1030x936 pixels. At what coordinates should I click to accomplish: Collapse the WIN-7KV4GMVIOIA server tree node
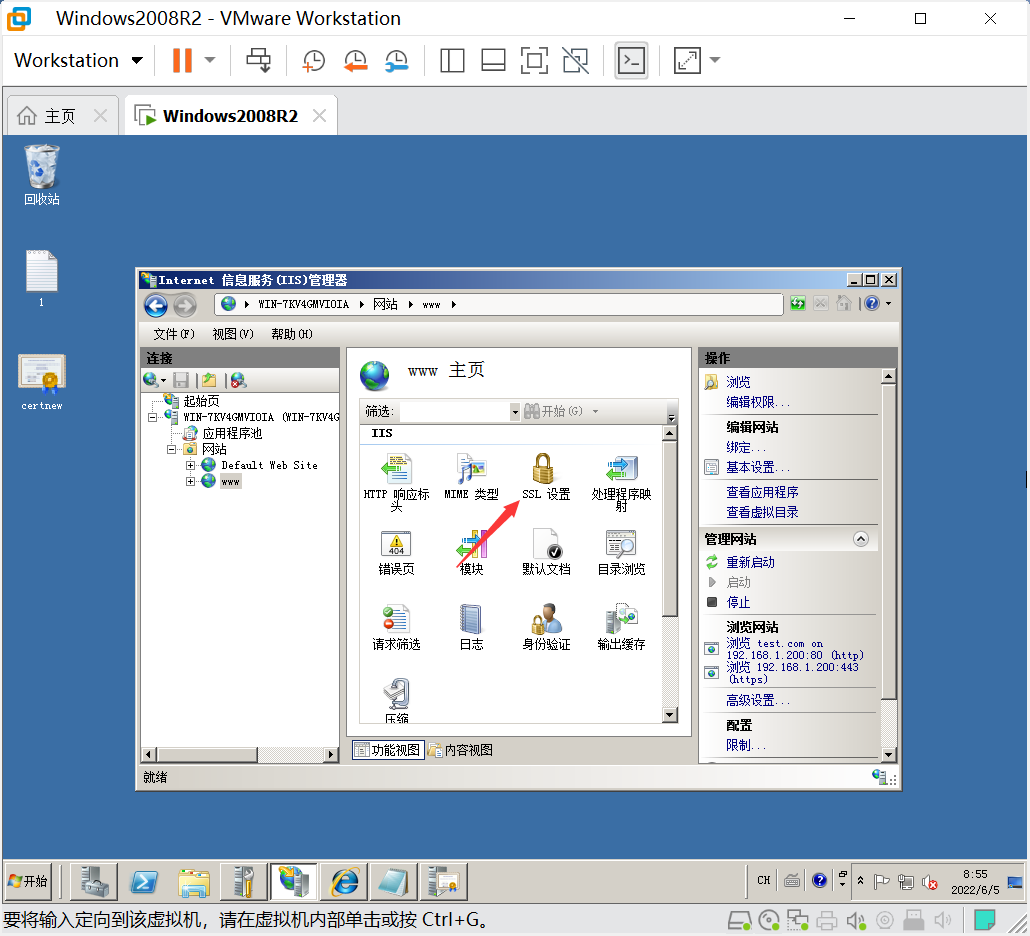point(152,417)
